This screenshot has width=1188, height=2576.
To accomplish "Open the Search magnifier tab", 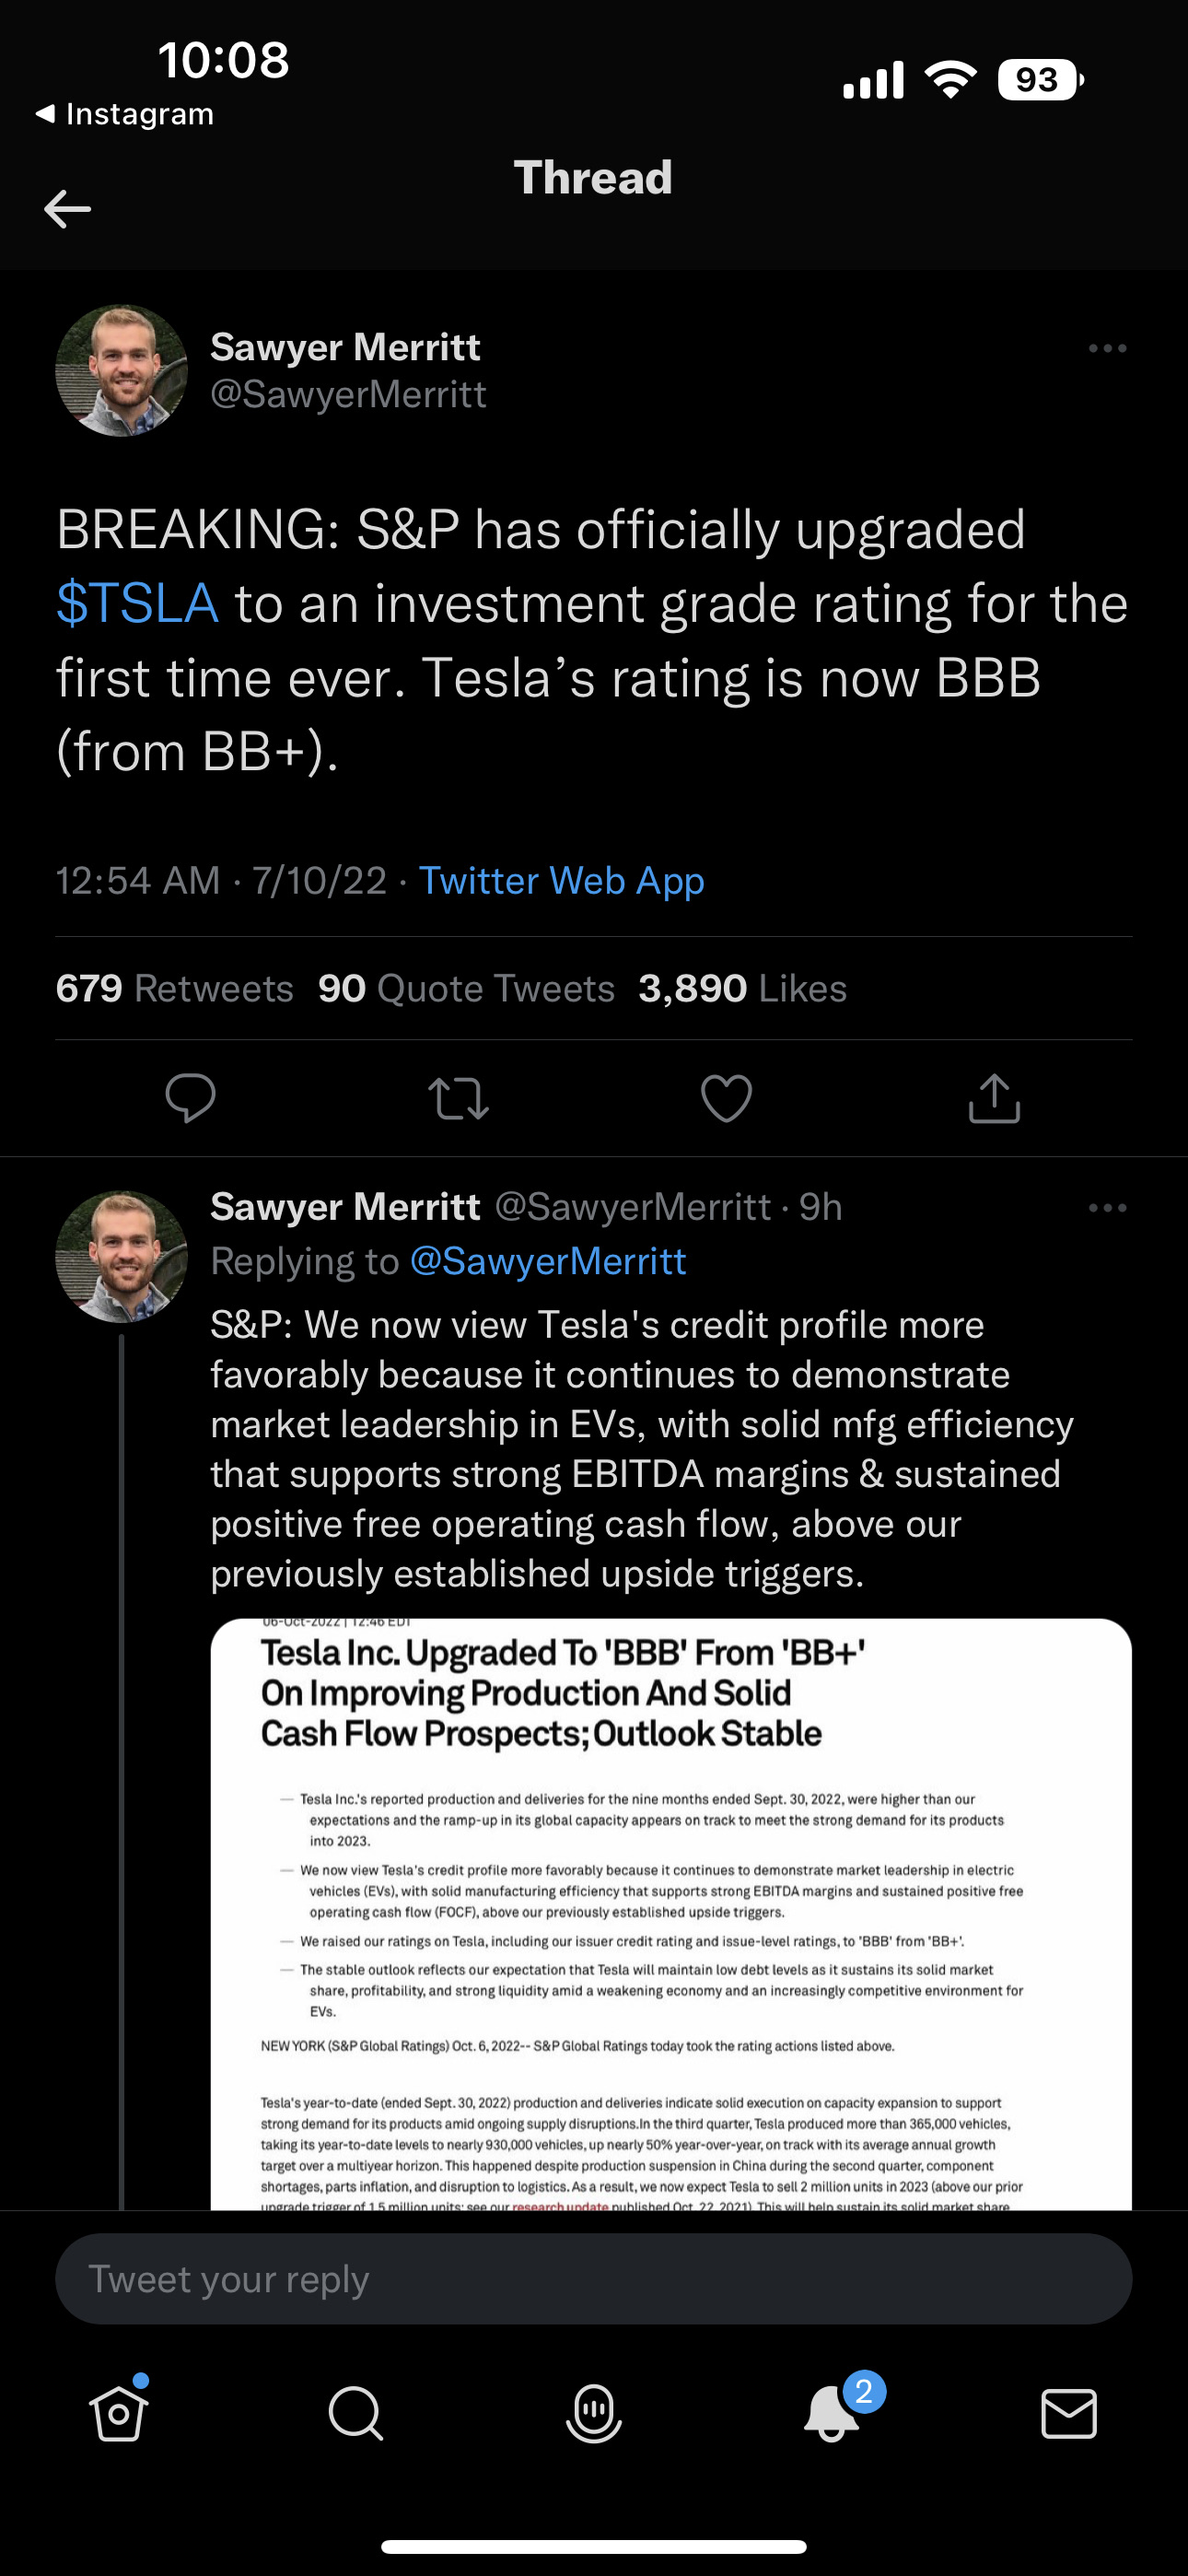I will click(356, 2413).
